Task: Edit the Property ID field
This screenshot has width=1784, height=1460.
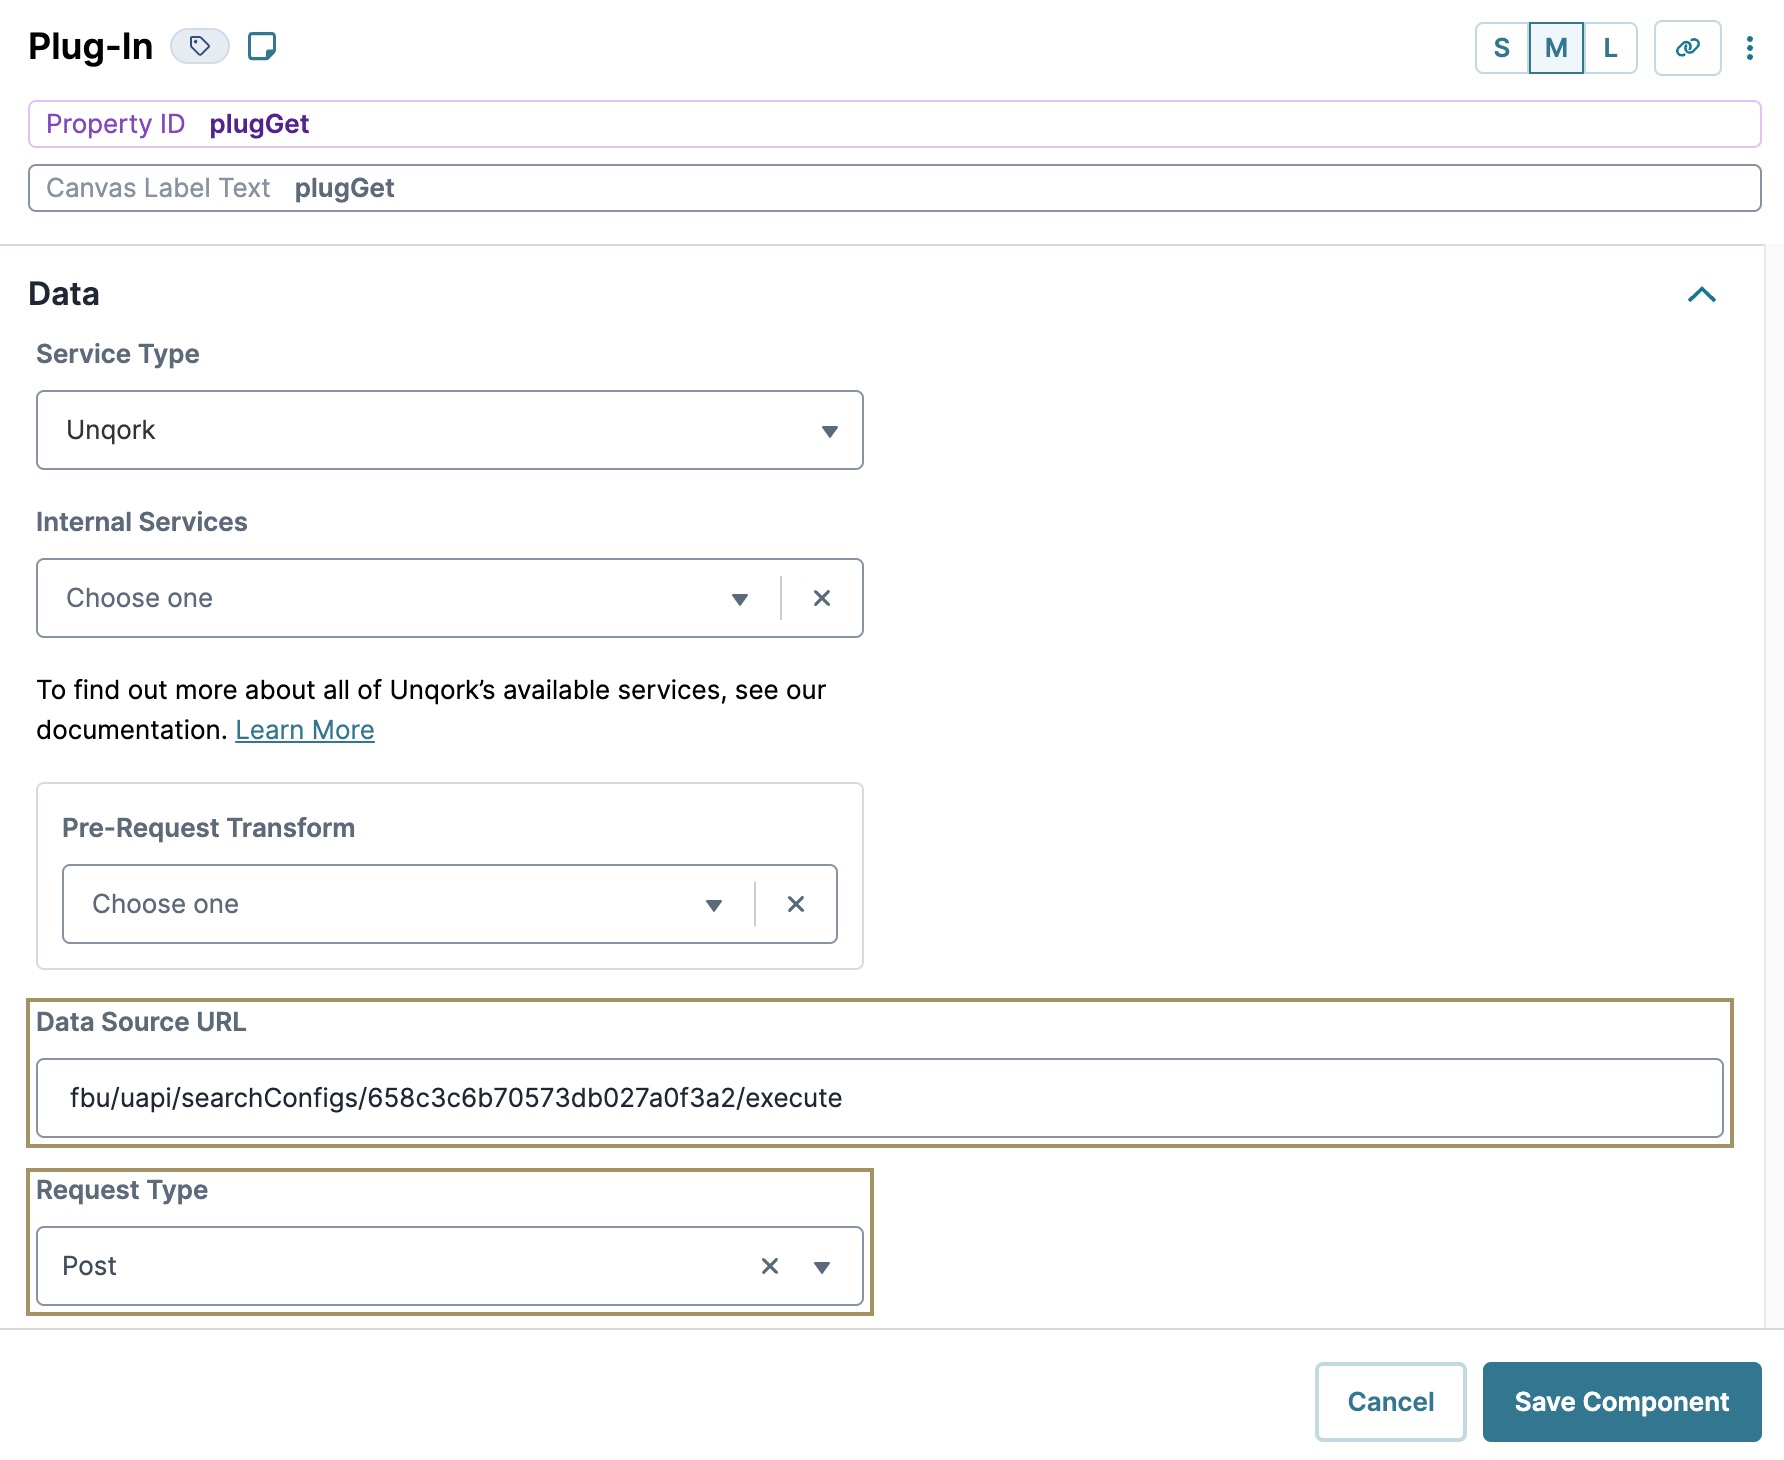Action: pyautogui.click(x=894, y=124)
